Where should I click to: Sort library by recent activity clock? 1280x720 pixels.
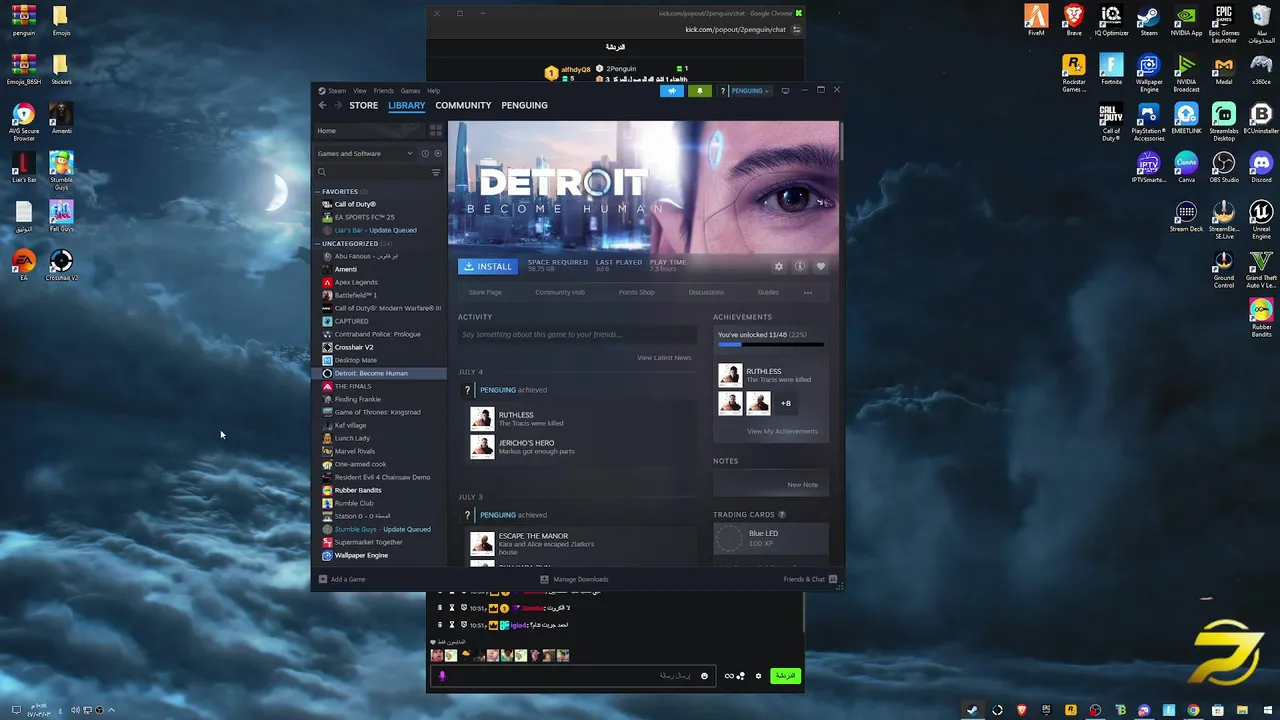coord(425,153)
